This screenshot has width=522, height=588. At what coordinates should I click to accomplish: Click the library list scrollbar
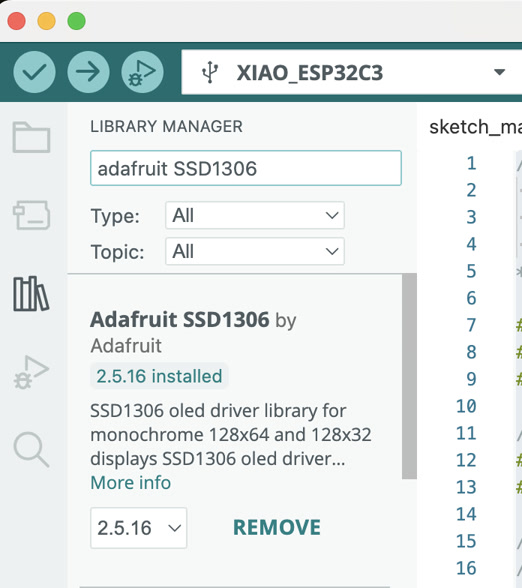pyautogui.click(x=409, y=376)
